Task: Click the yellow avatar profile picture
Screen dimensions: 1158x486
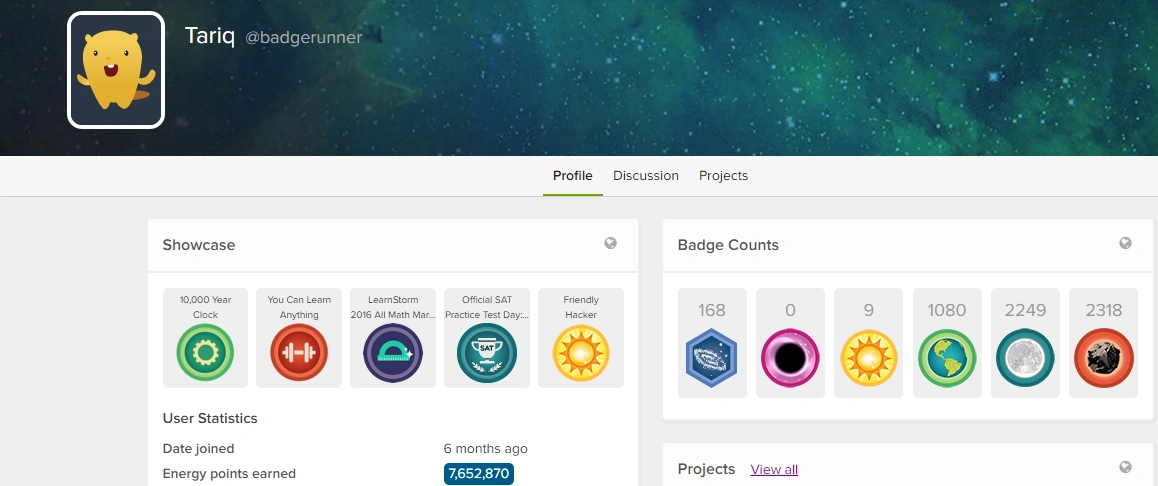Action: (116, 70)
